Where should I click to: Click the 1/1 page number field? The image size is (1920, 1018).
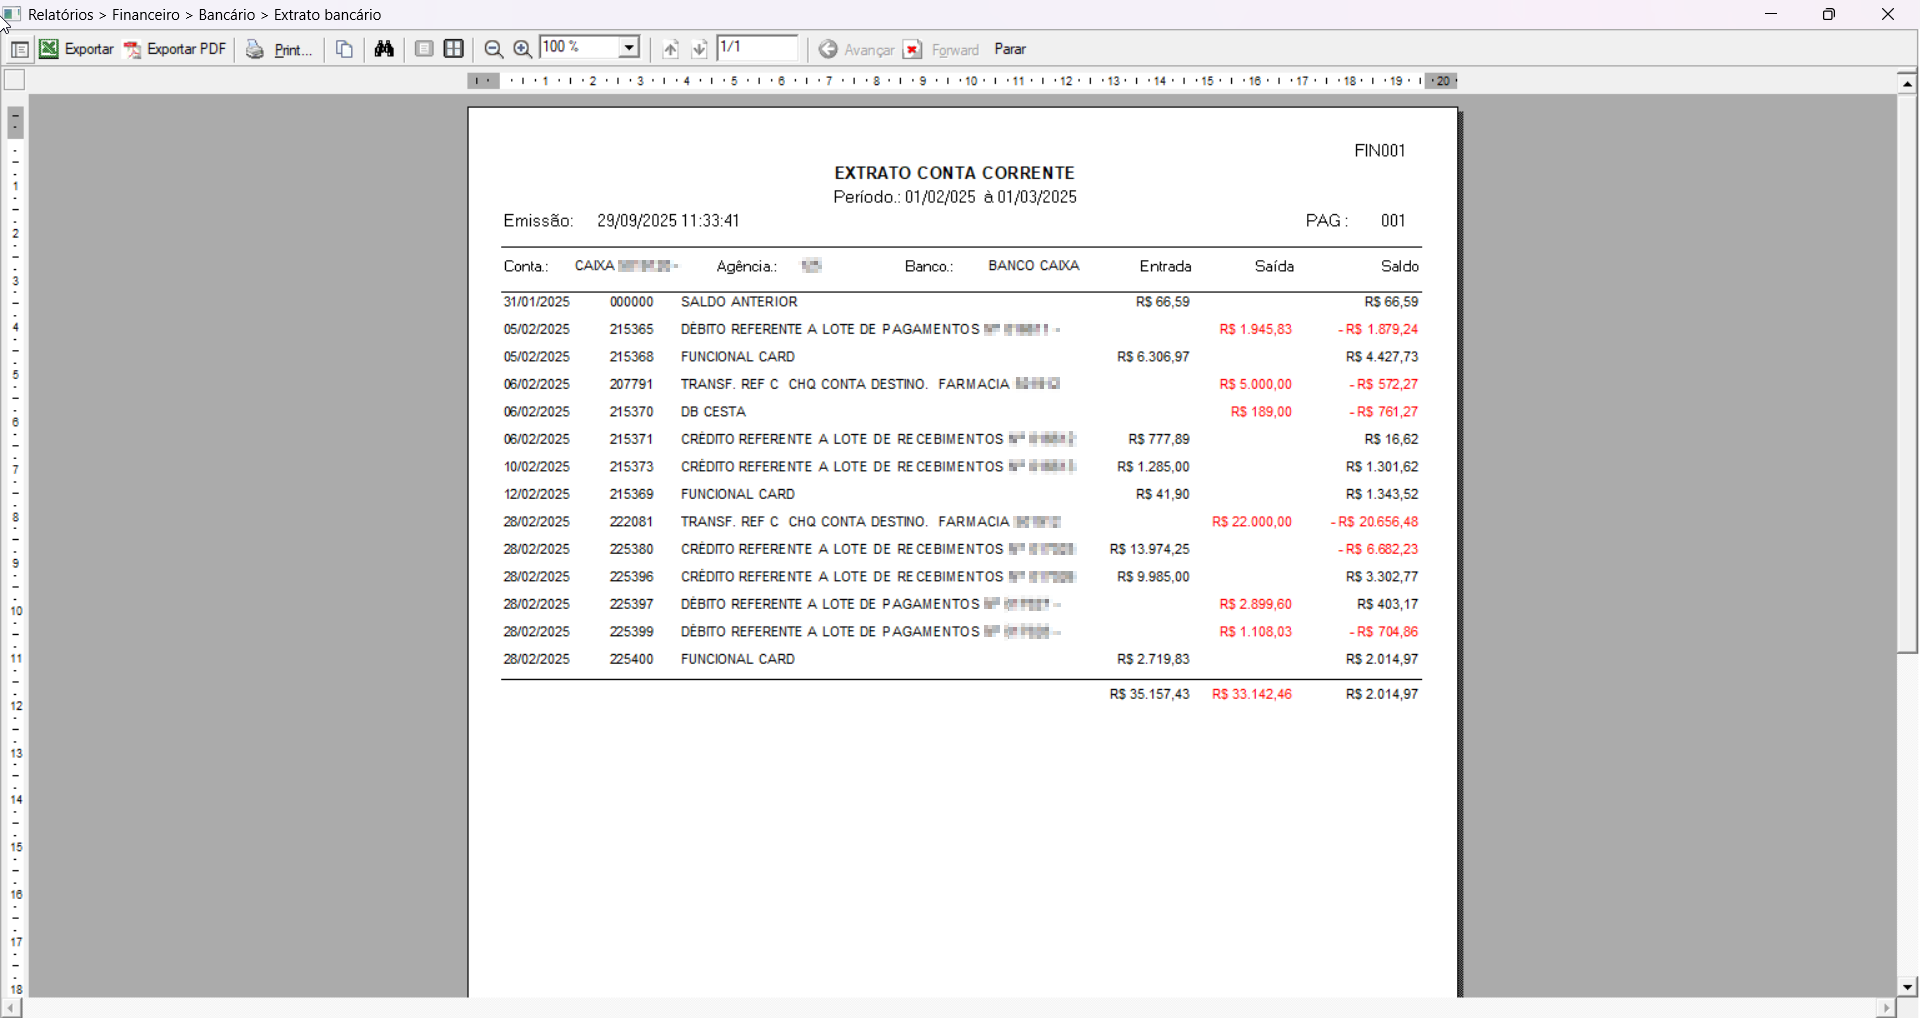[758, 48]
